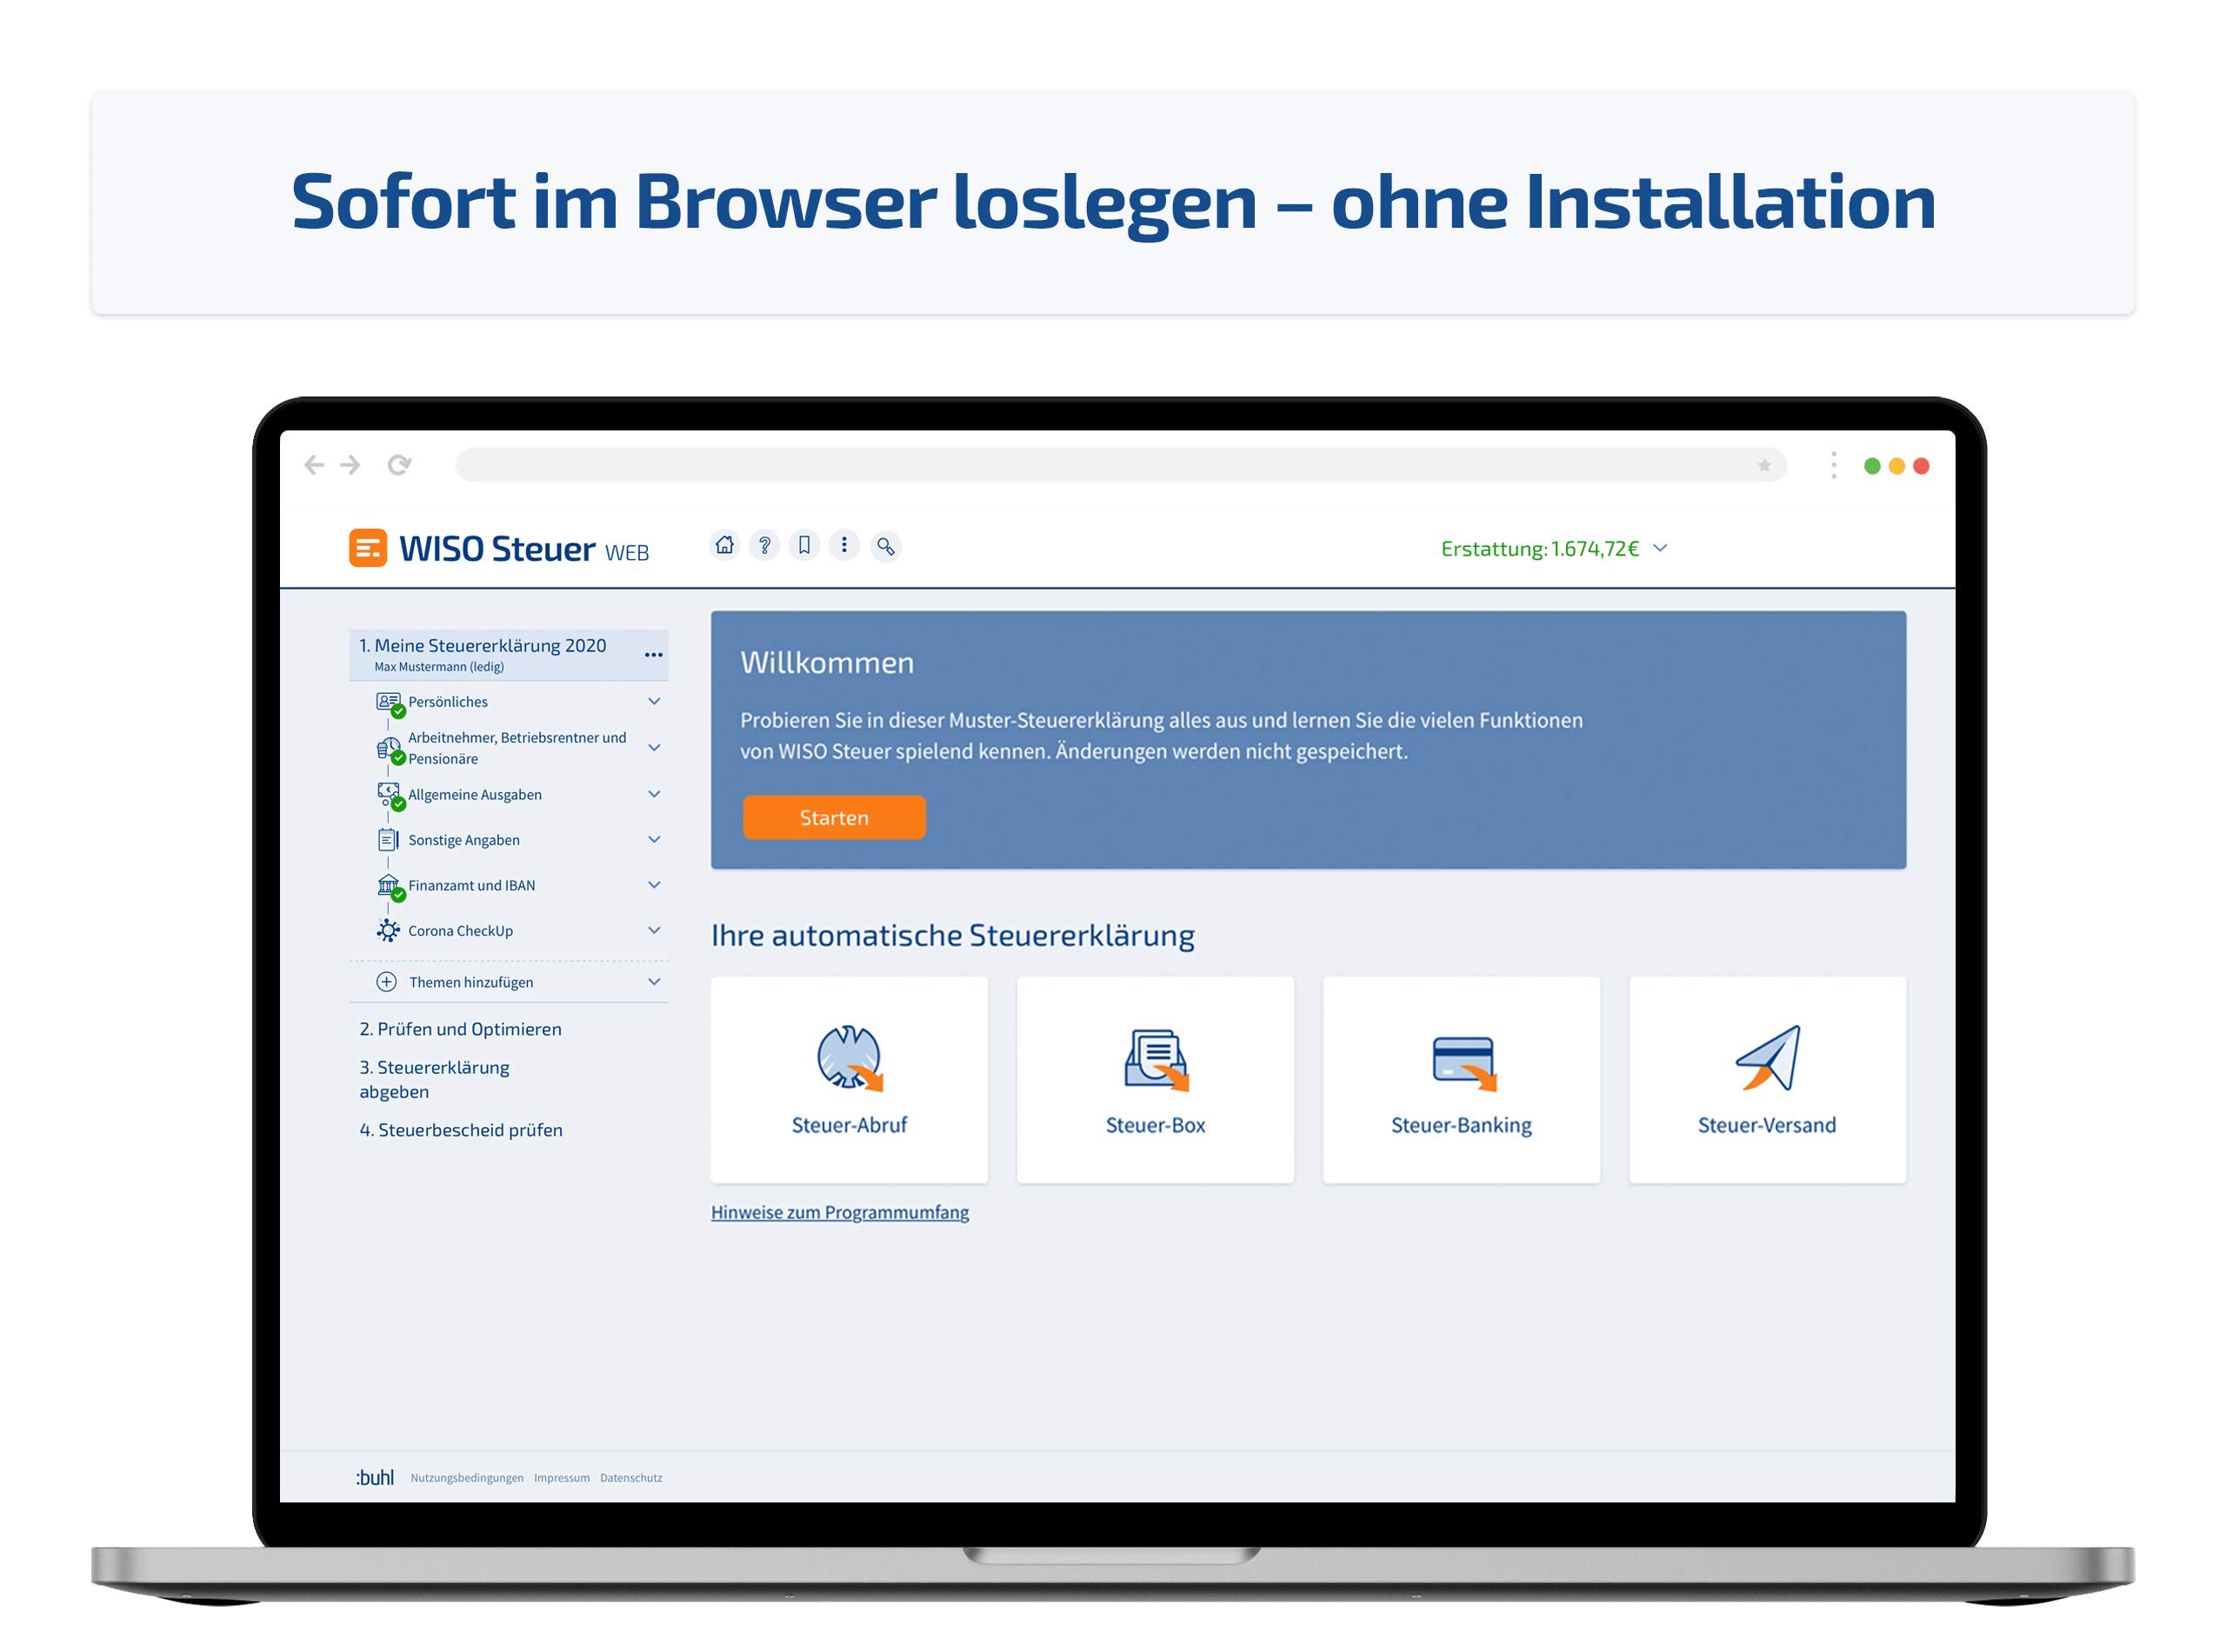The image size is (2226, 1652).
Task: Expand the Allgemeine Ausgaben chevron
Action: point(654,794)
